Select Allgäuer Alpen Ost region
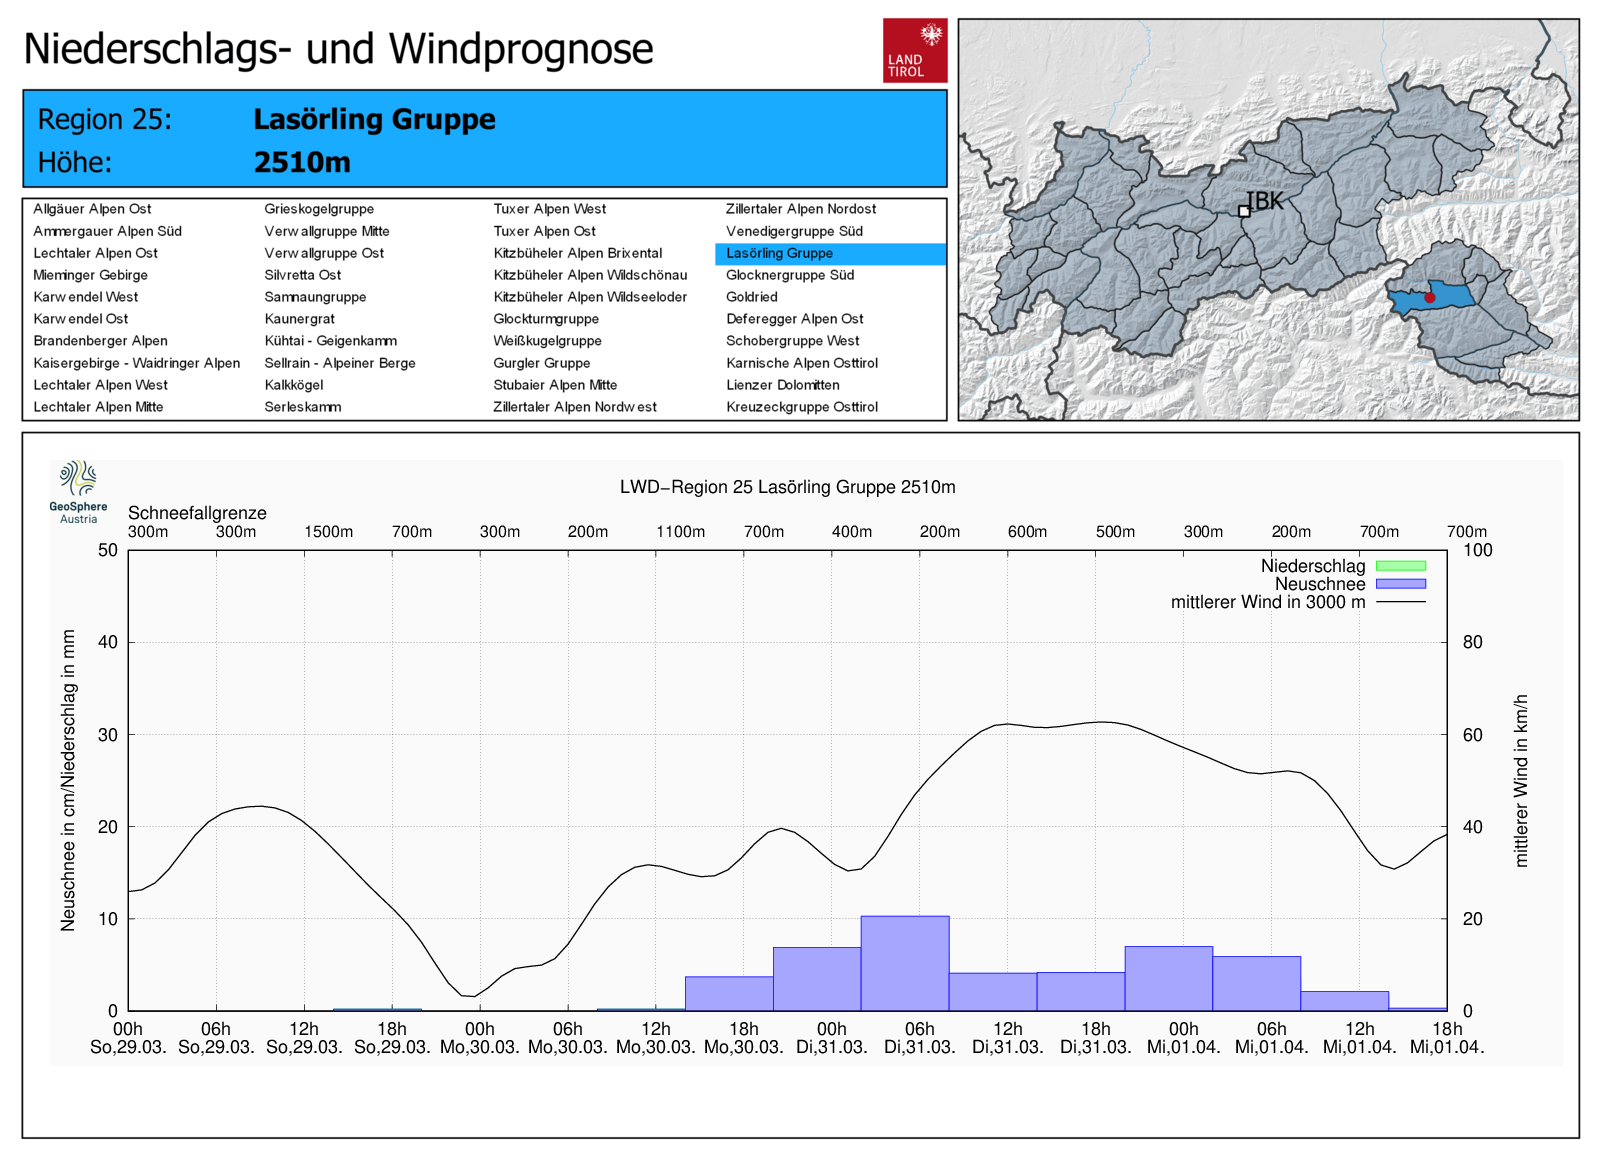The image size is (1600, 1153). coord(92,209)
